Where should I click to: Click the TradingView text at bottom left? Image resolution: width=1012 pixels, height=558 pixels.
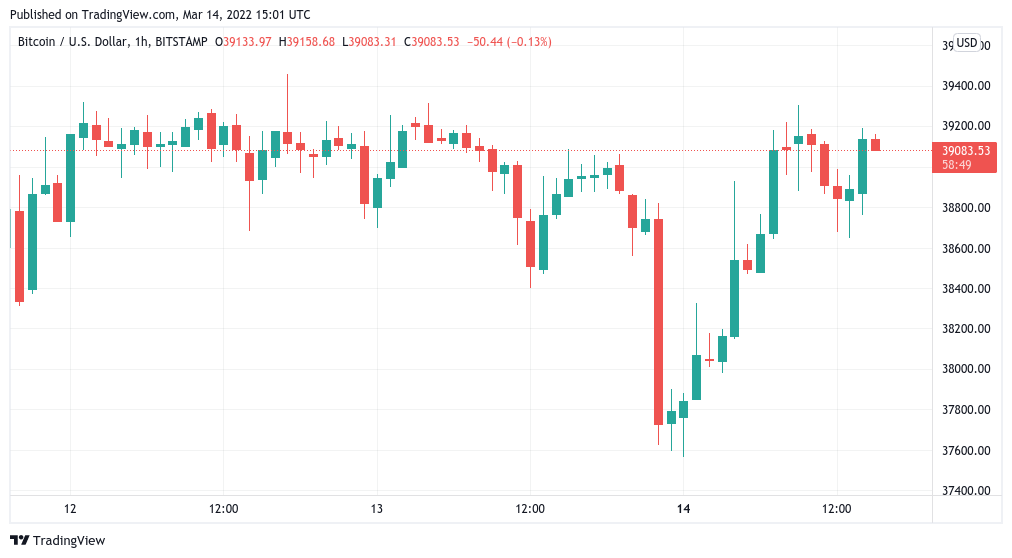(x=69, y=541)
